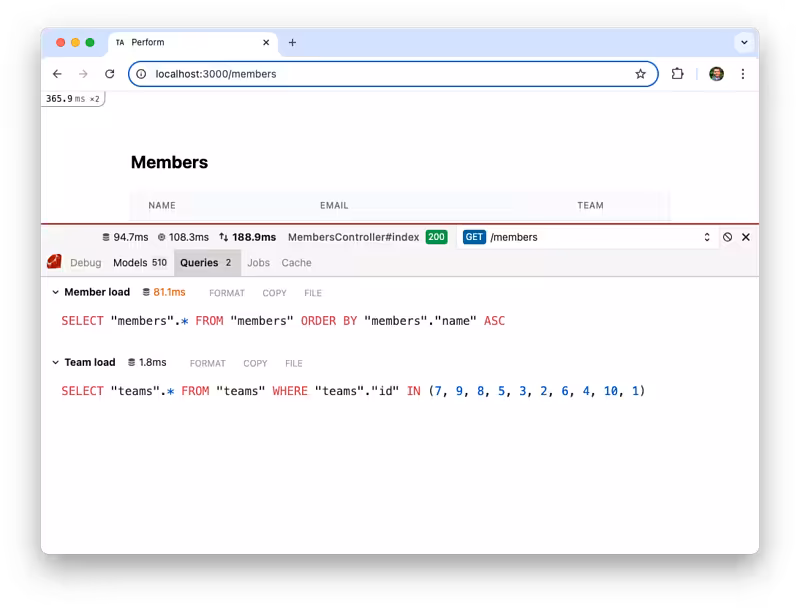Click the blue GET method badge

(474, 237)
